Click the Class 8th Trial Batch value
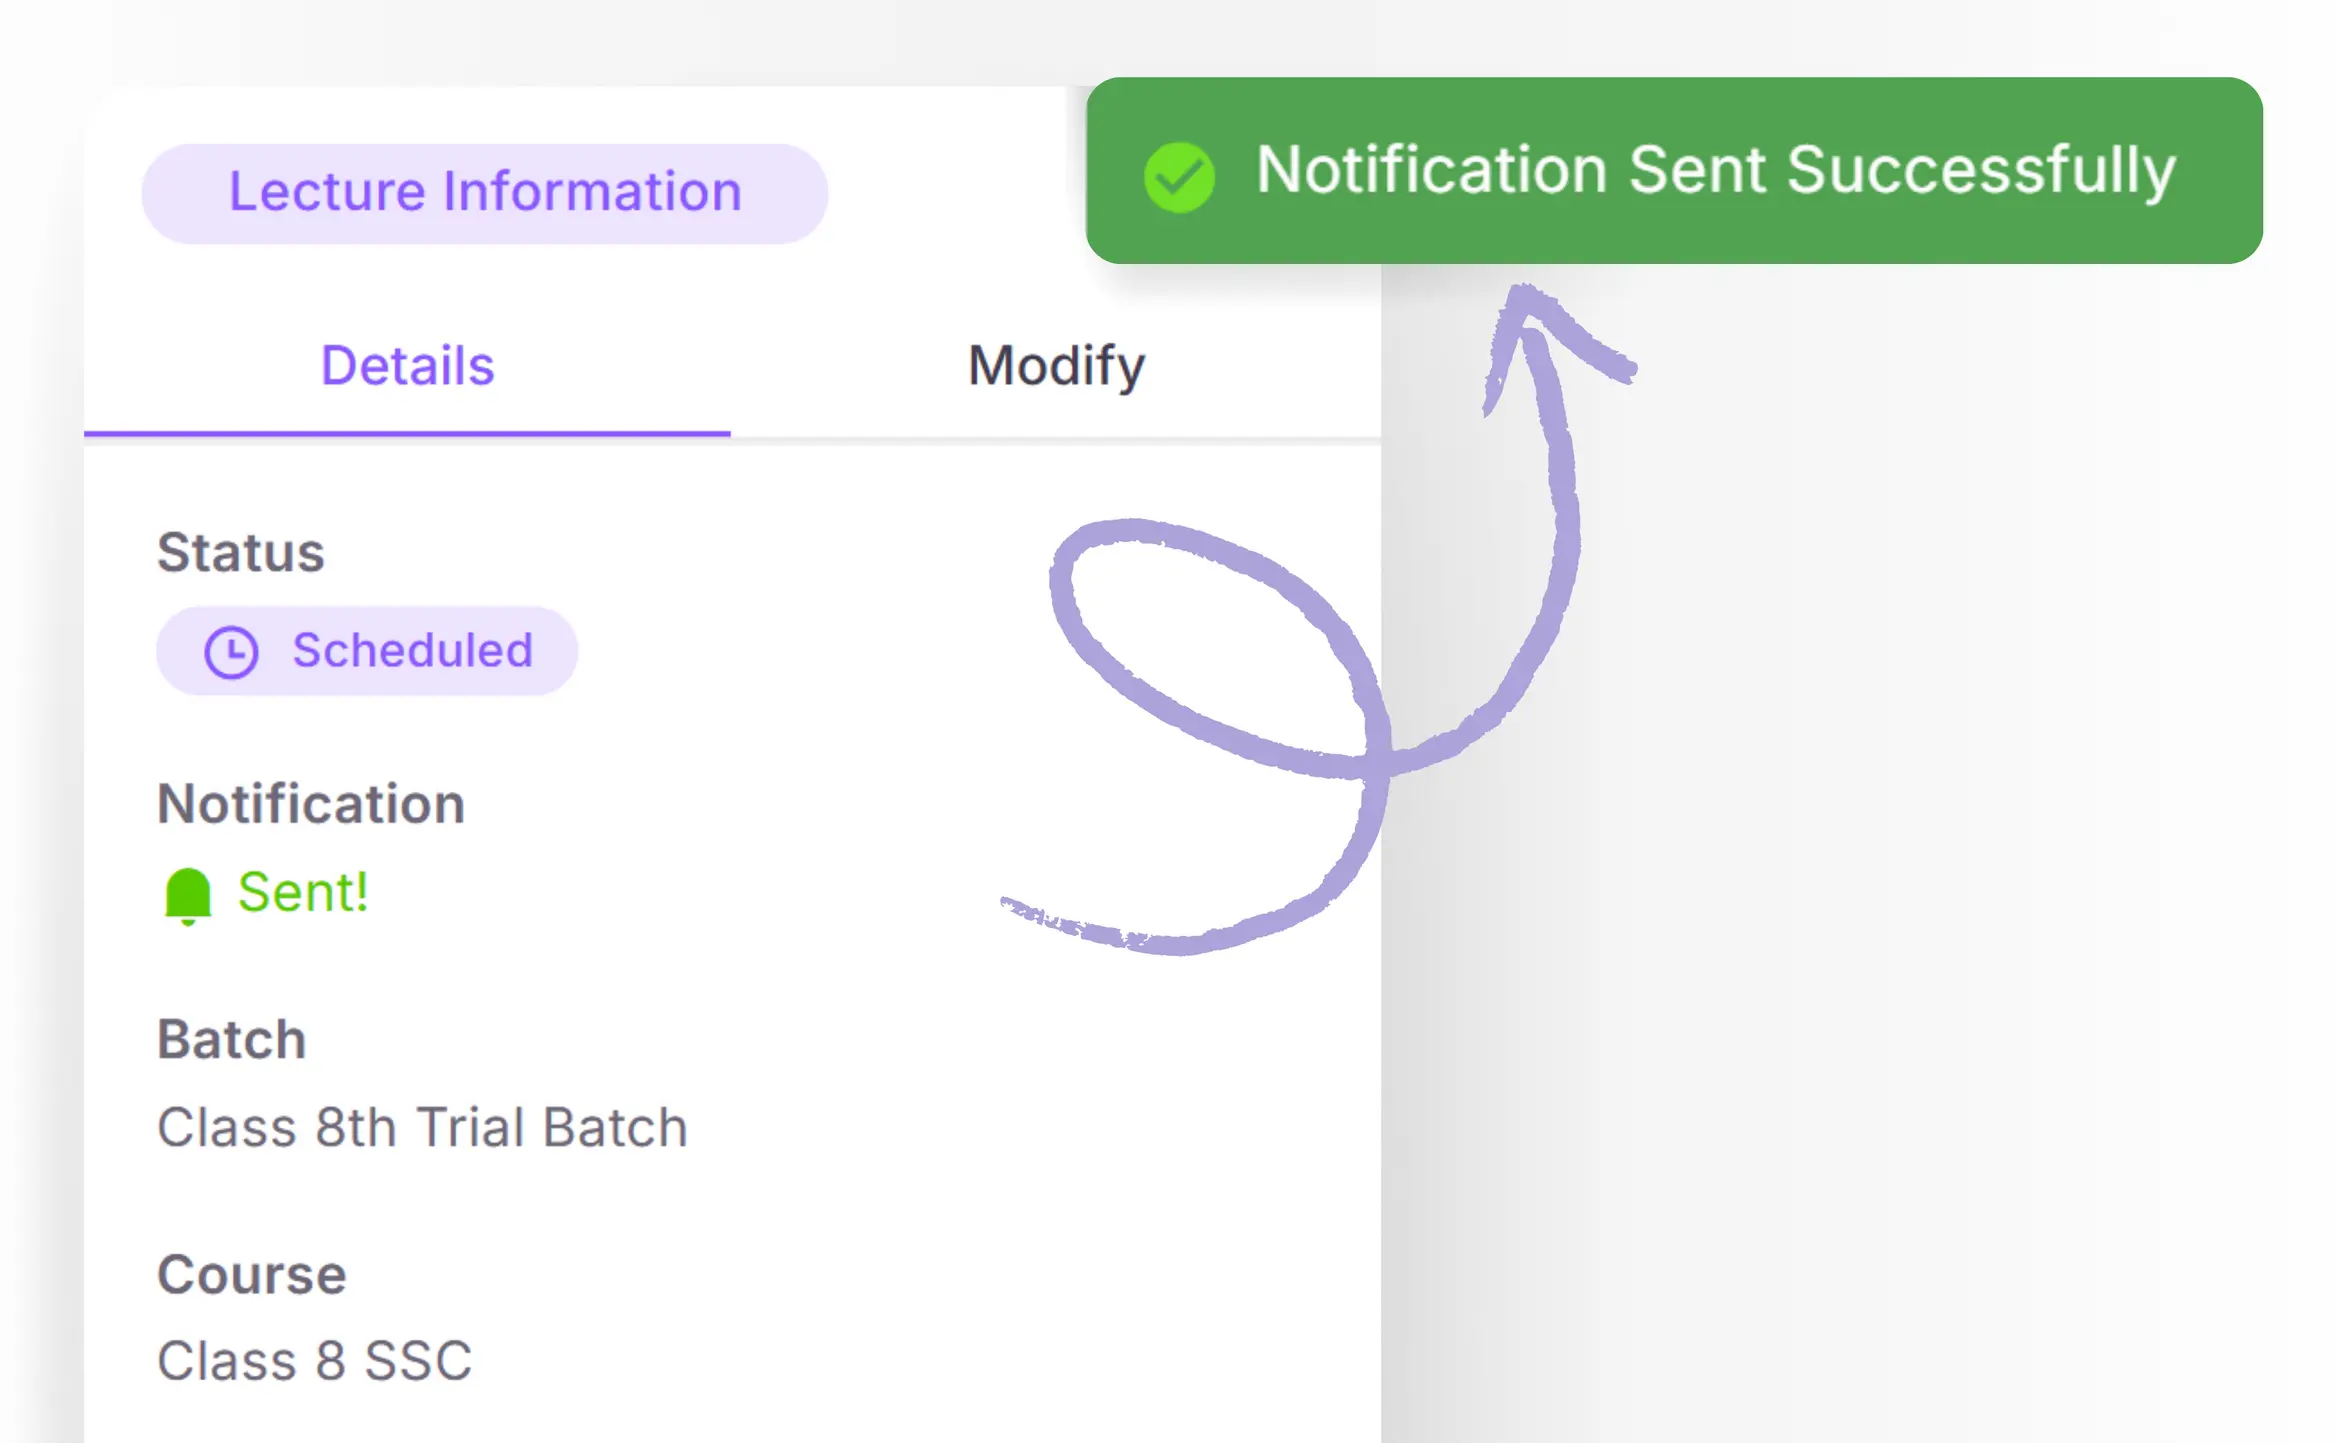Image resolution: width=2337 pixels, height=1443 pixels. [x=422, y=1127]
